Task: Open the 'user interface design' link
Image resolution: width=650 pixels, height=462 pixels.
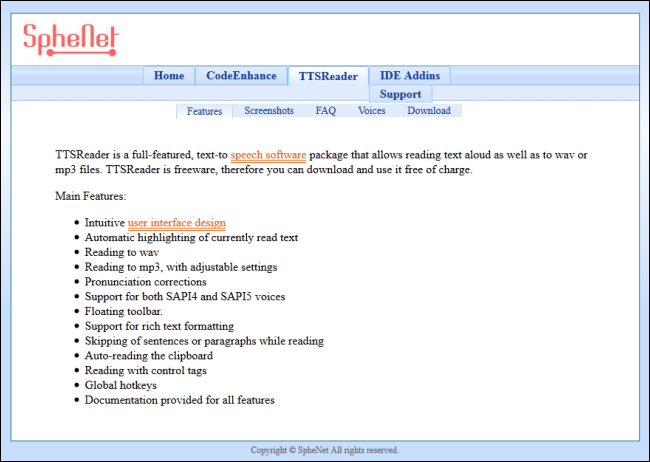Action: (177, 223)
